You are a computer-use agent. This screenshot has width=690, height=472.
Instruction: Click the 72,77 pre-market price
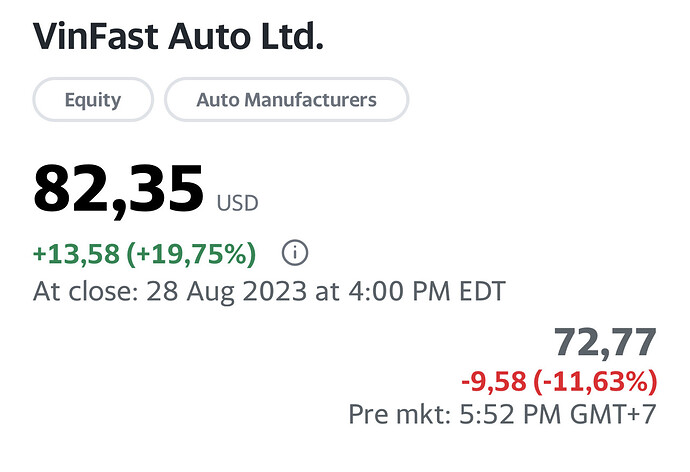606,343
